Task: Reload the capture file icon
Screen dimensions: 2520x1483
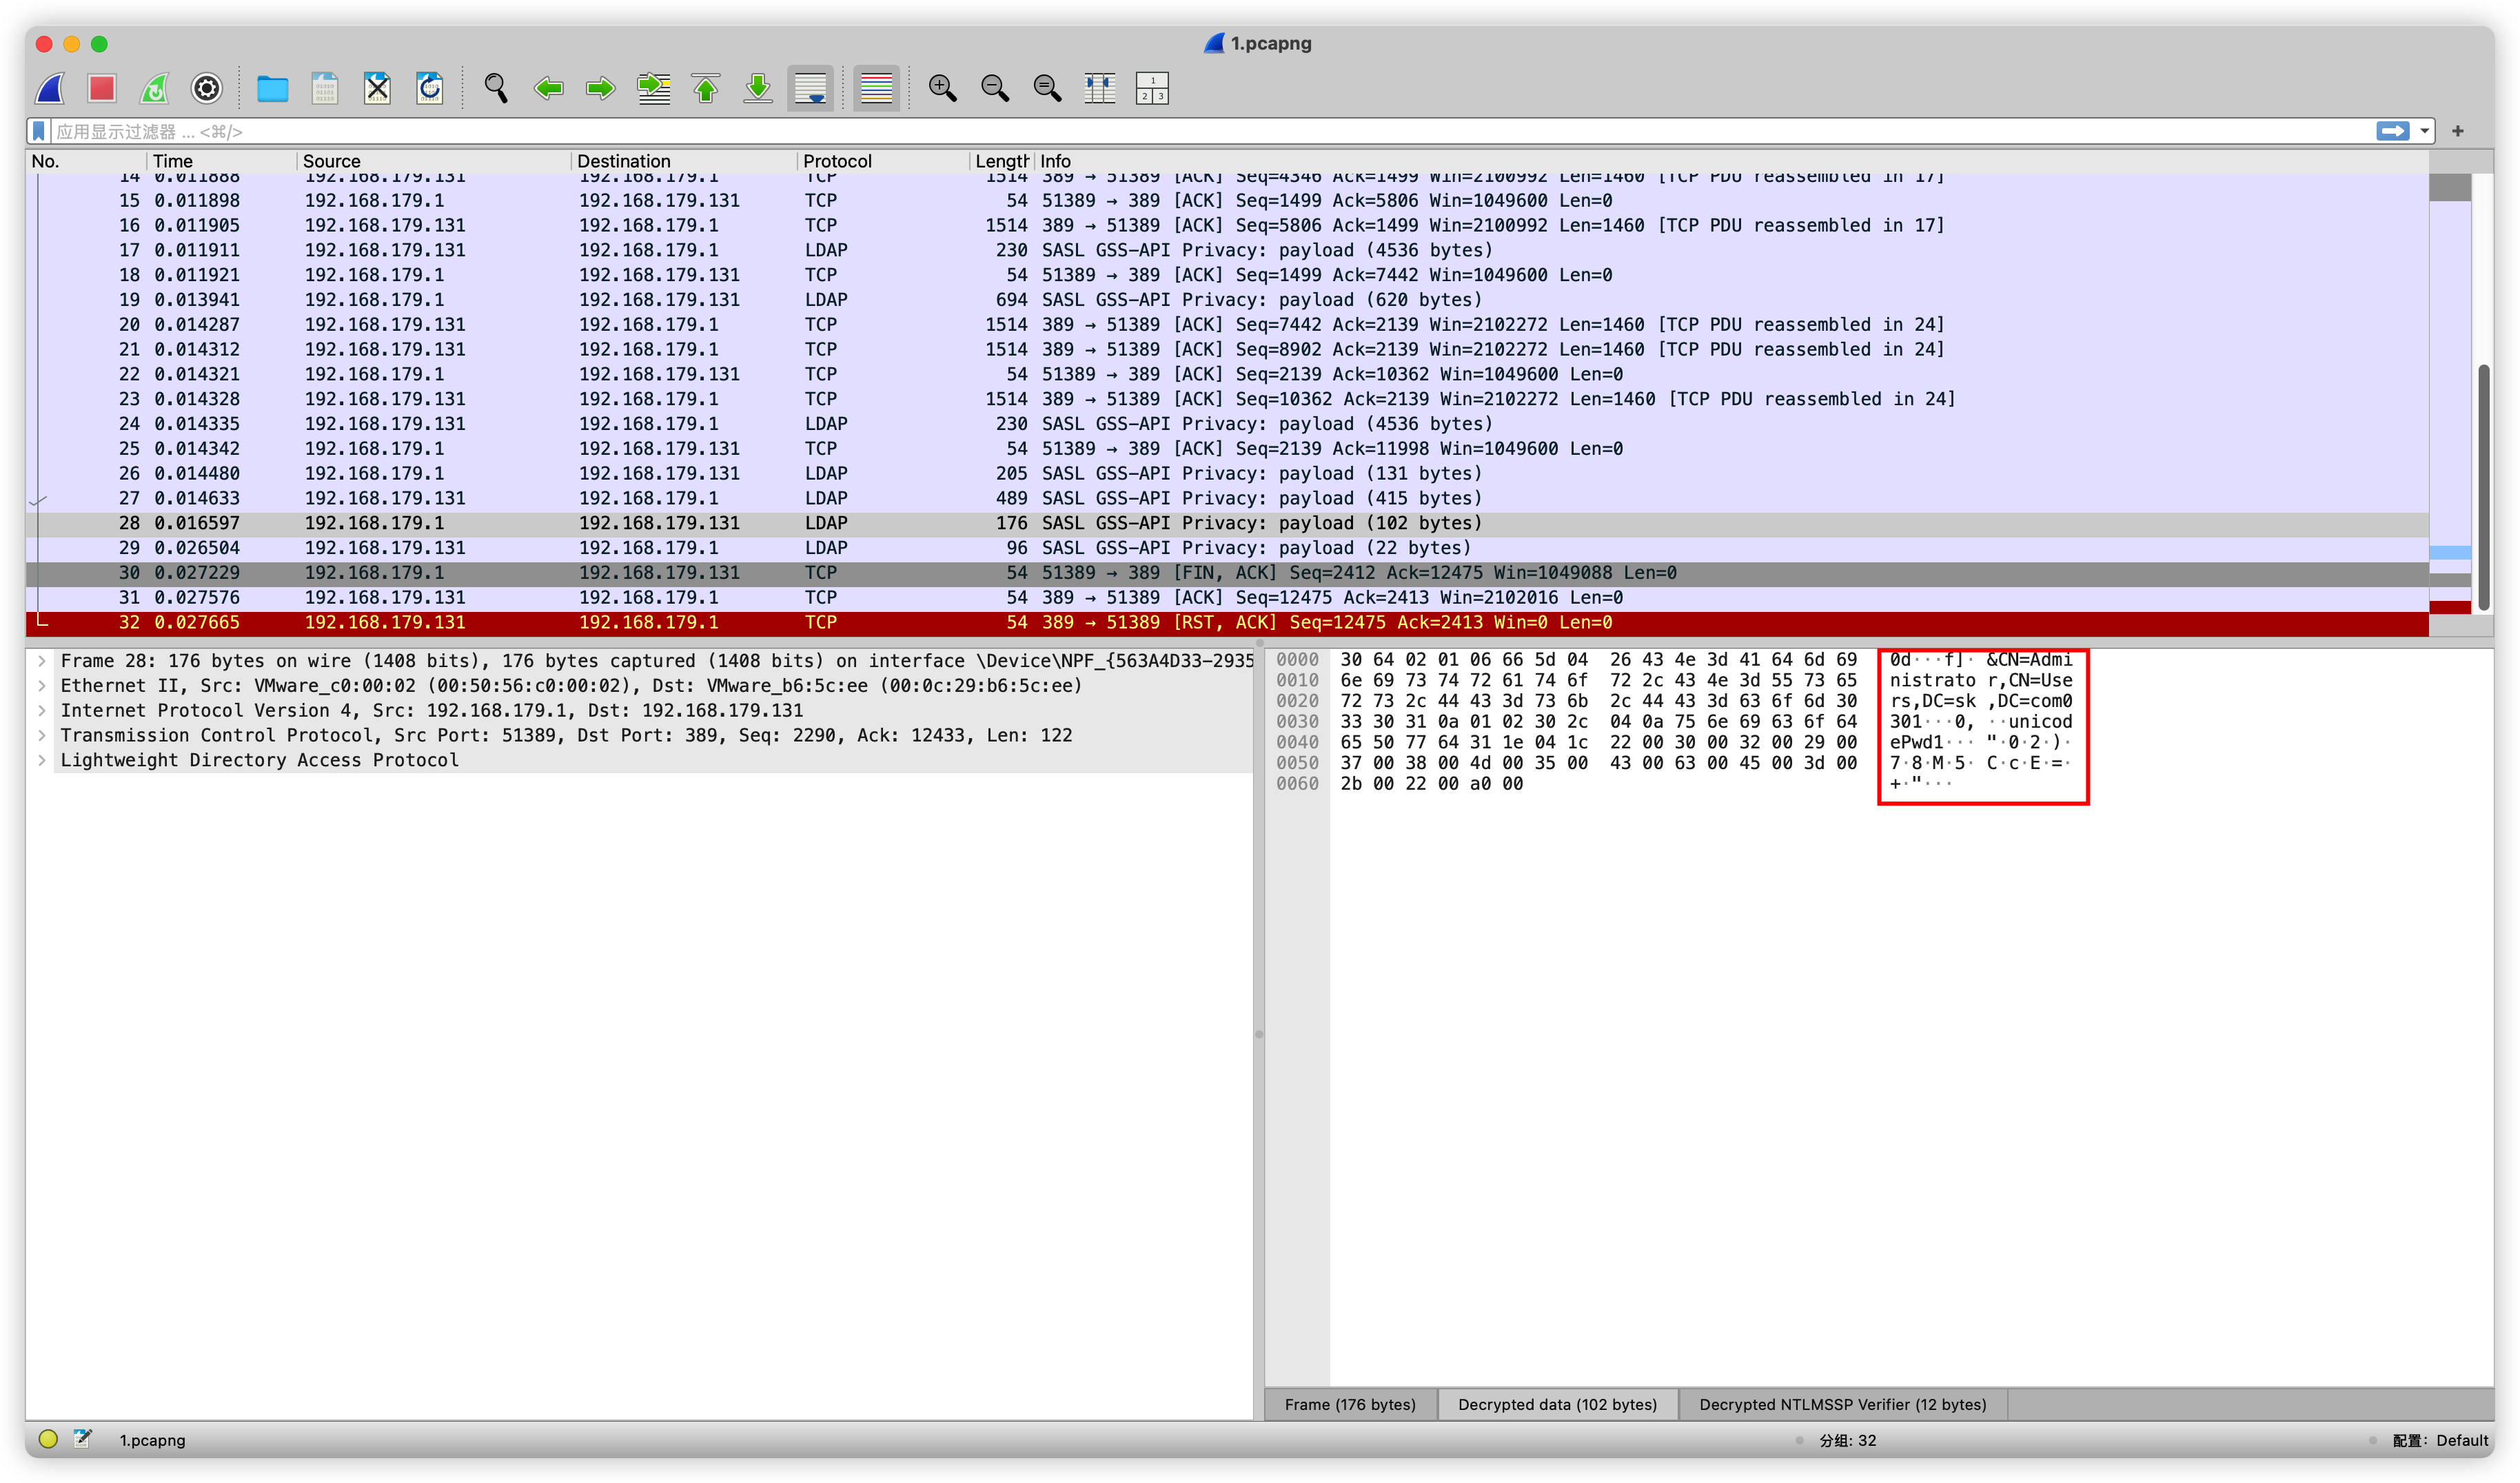Action: (x=430, y=89)
